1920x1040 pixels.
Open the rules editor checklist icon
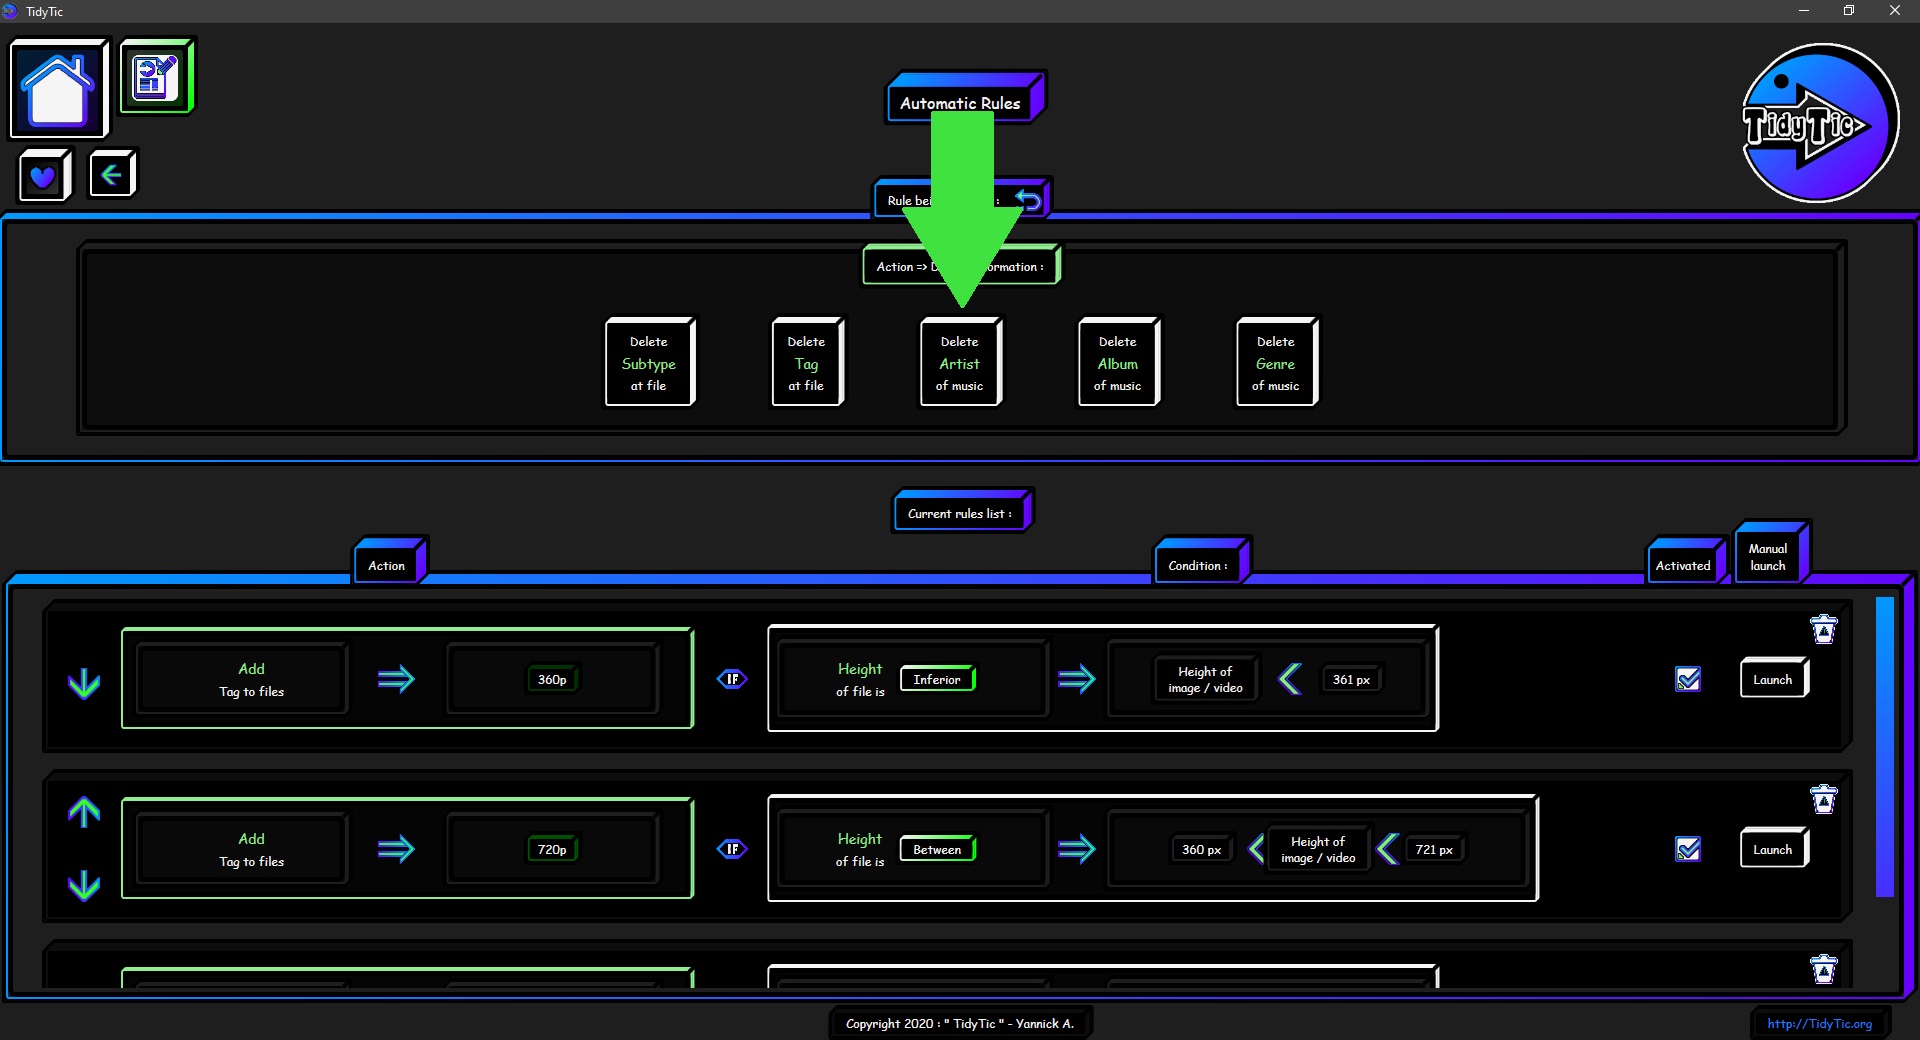click(156, 76)
